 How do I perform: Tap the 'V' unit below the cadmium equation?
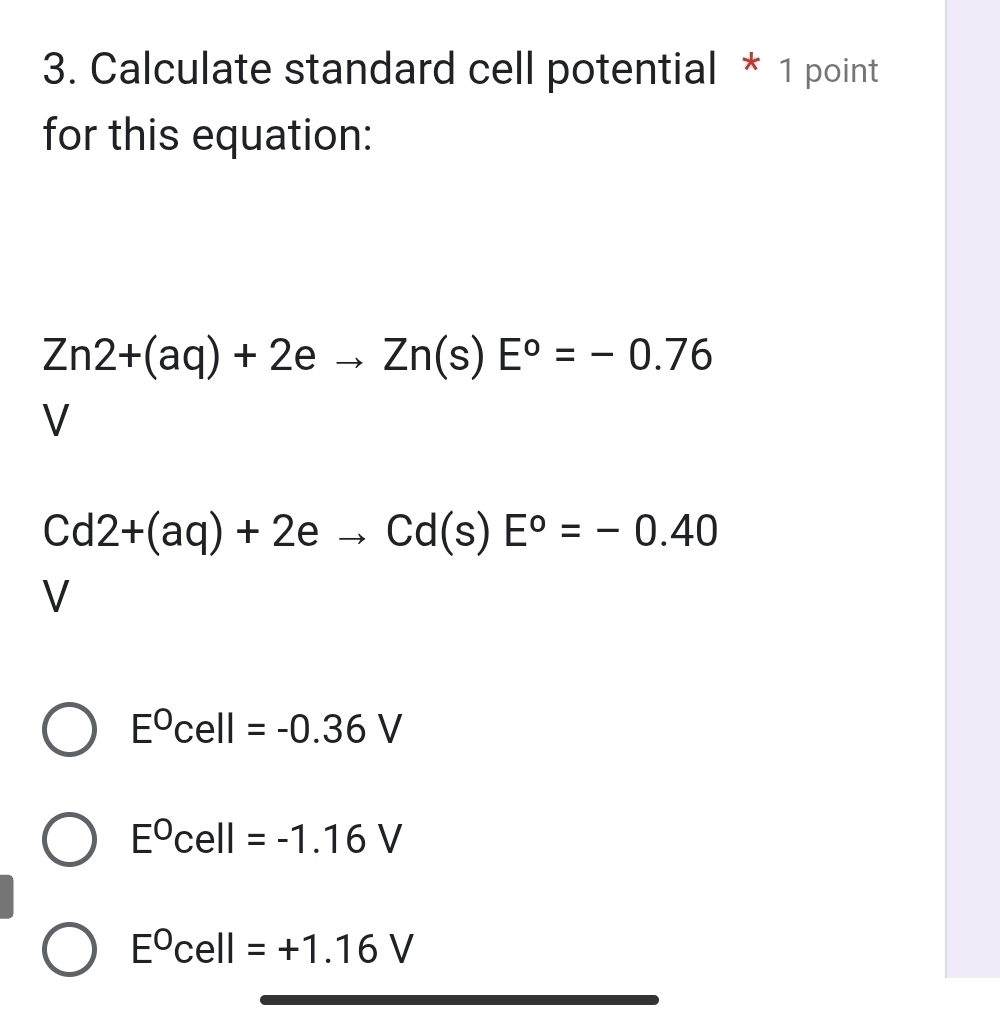(58, 598)
